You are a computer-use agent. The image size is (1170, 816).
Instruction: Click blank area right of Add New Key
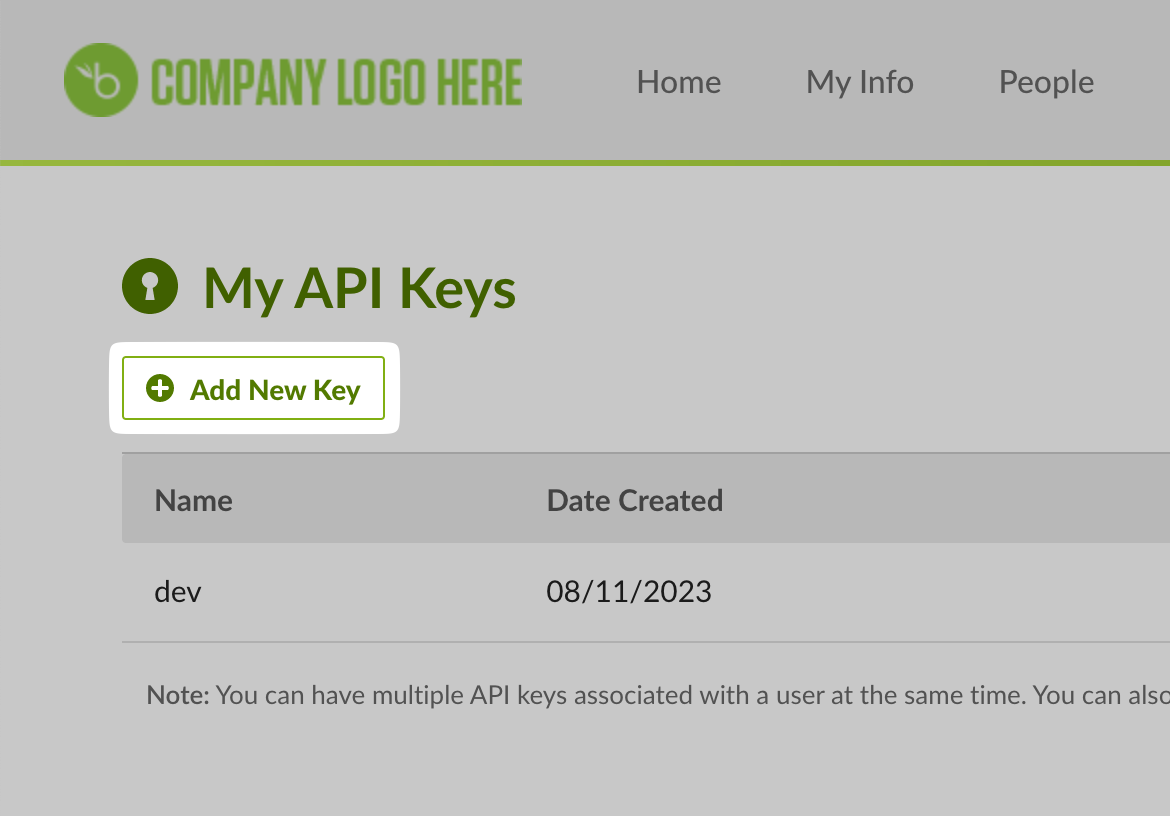783,388
